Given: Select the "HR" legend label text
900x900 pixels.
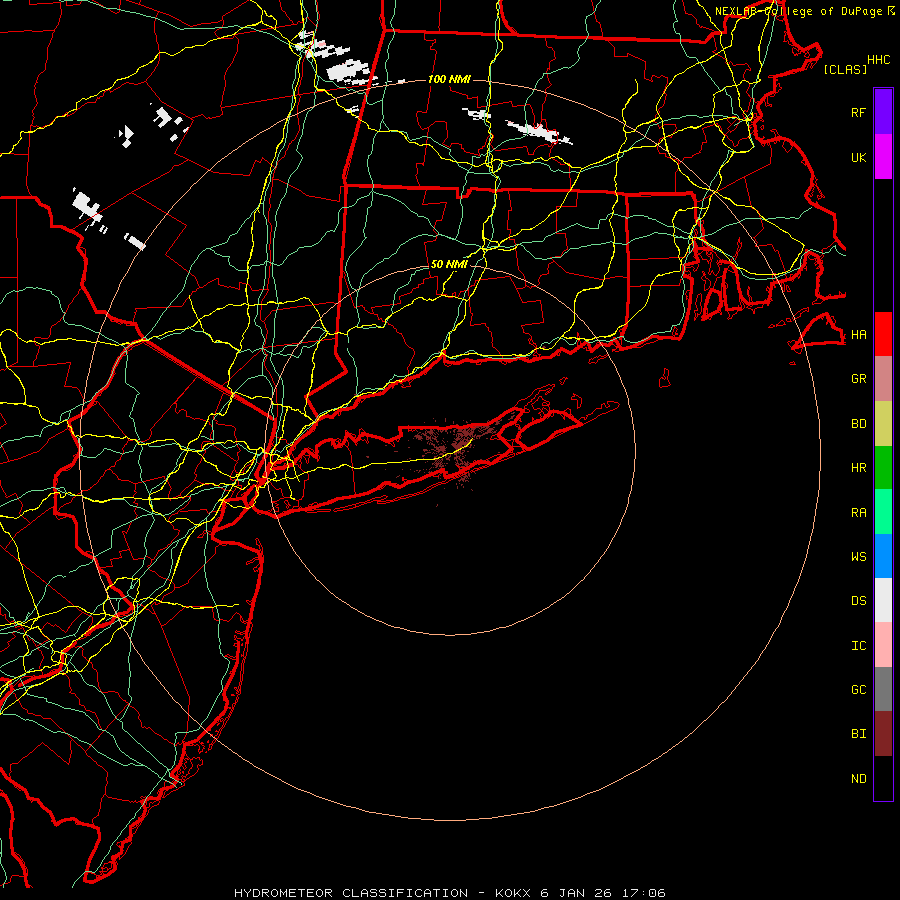Looking at the screenshot, I should [x=859, y=468].
